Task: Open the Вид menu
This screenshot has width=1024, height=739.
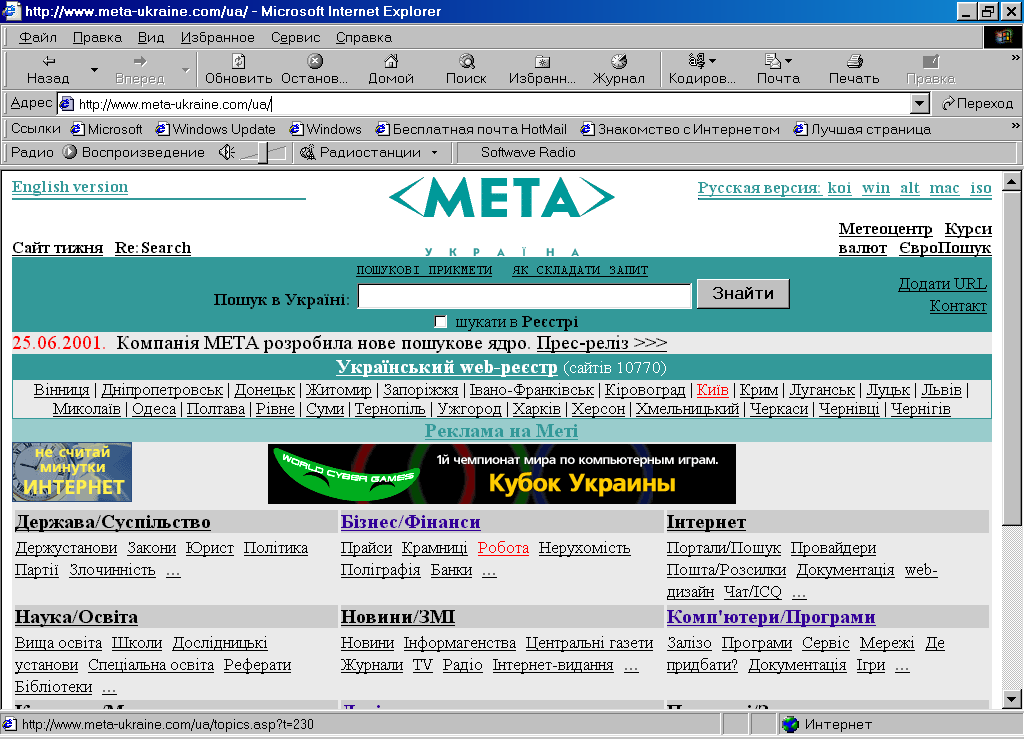Action: (x=151, y=37)
